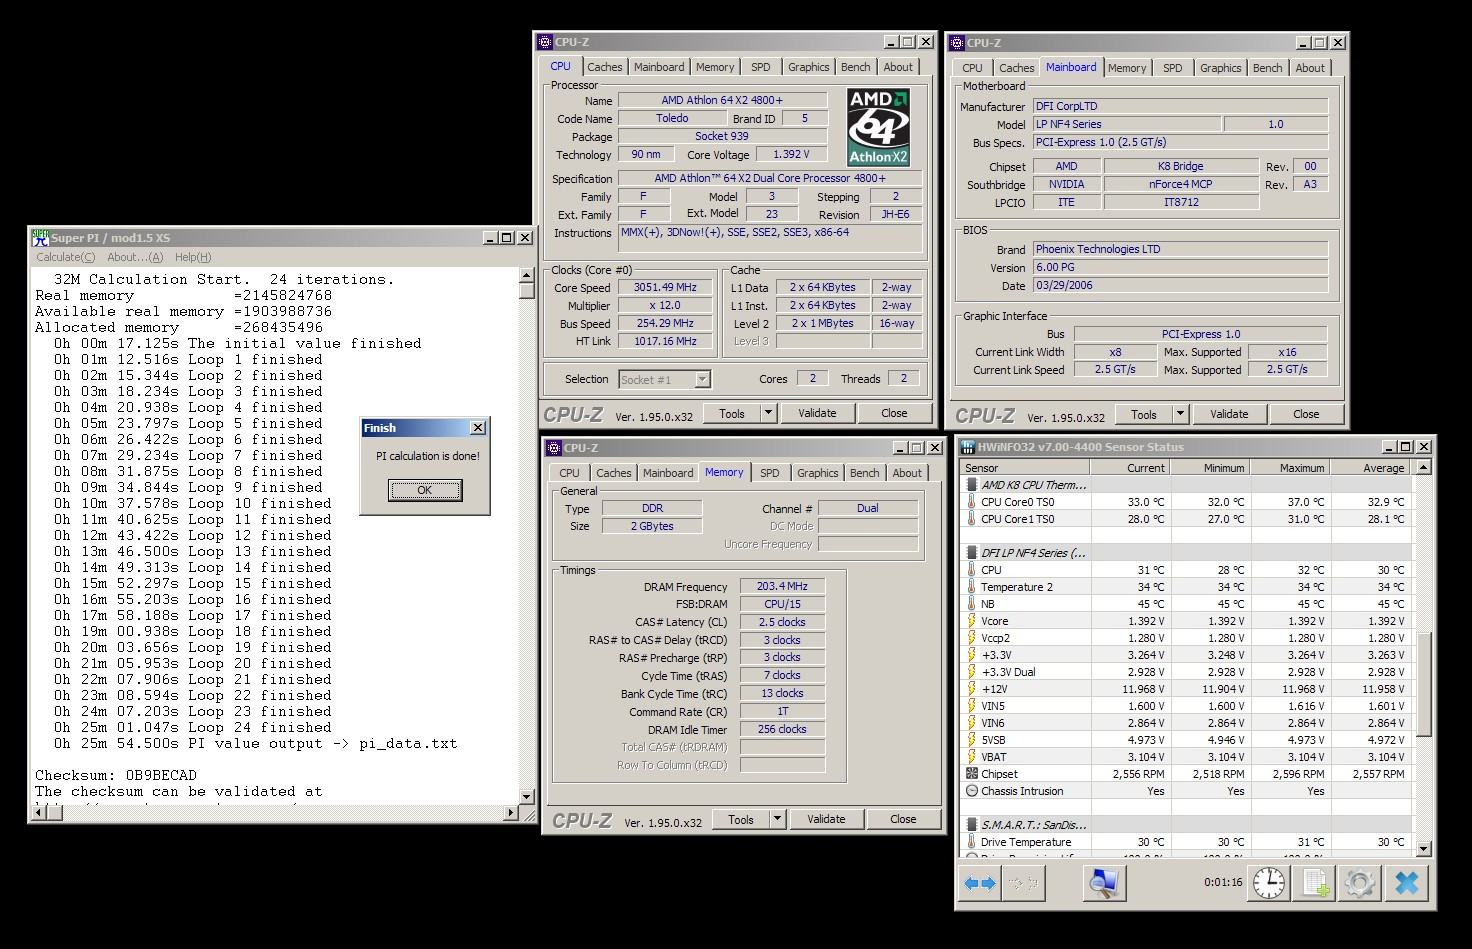Click the Checksum: 0B9BECAD line in Super PI

point(116,775)
